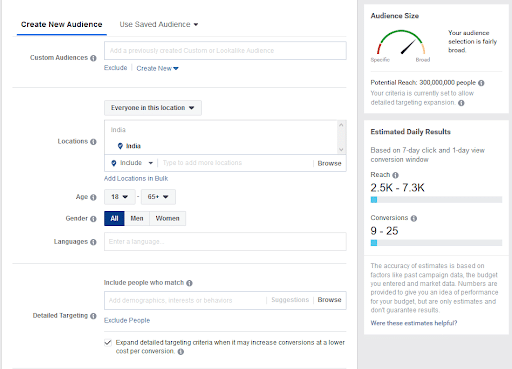Image resolution: width=512 pixels, height=369 pixels.
Task: Switch to Create New Audience tab
Action: point(62,24)
